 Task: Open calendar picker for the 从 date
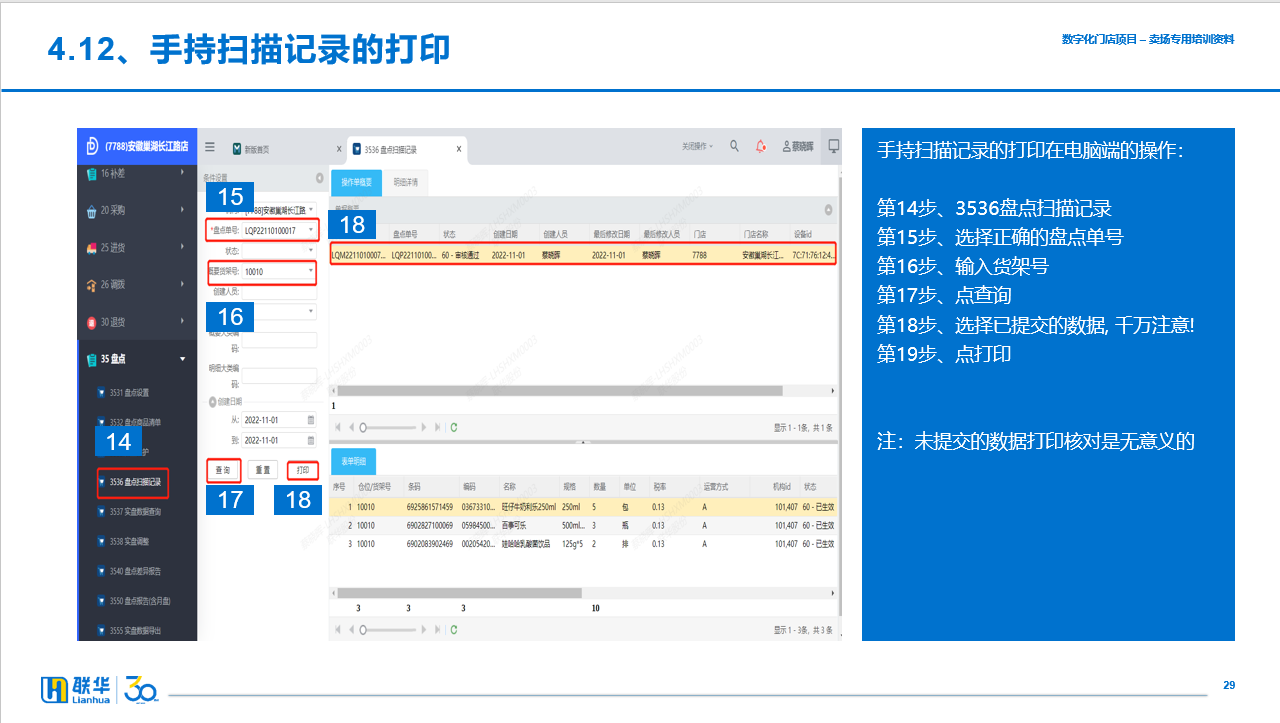click(311, 420)
